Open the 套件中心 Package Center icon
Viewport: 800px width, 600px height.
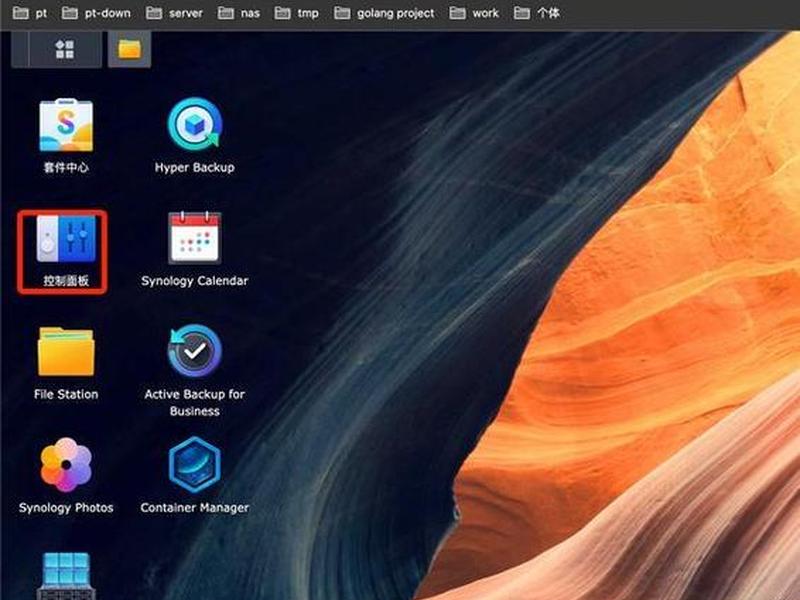66,126
